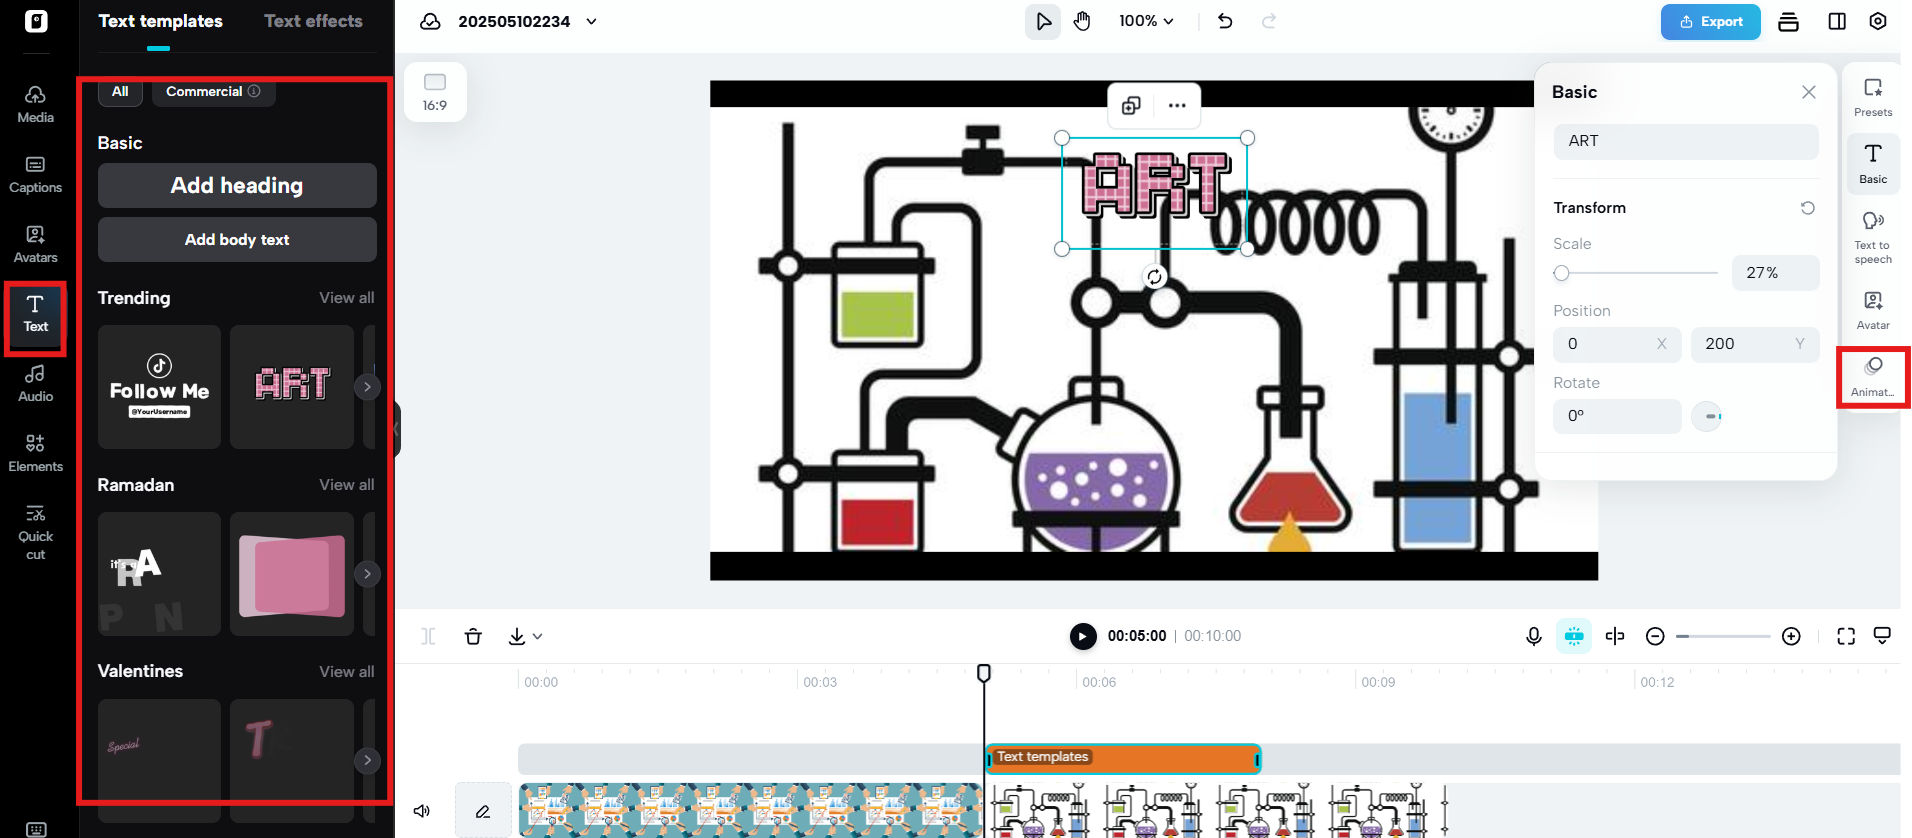Duplicate the selected ART text element

click(1131, 105)
